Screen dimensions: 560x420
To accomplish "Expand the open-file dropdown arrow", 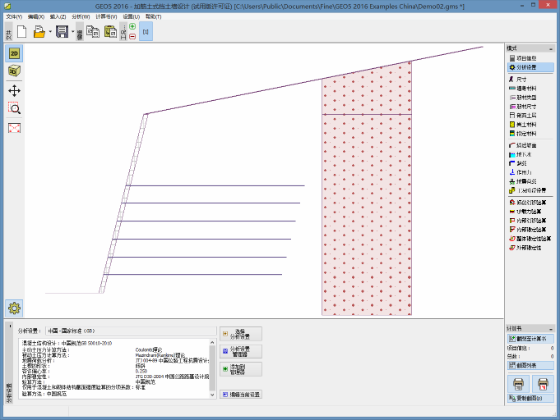I will coord(50,32).
